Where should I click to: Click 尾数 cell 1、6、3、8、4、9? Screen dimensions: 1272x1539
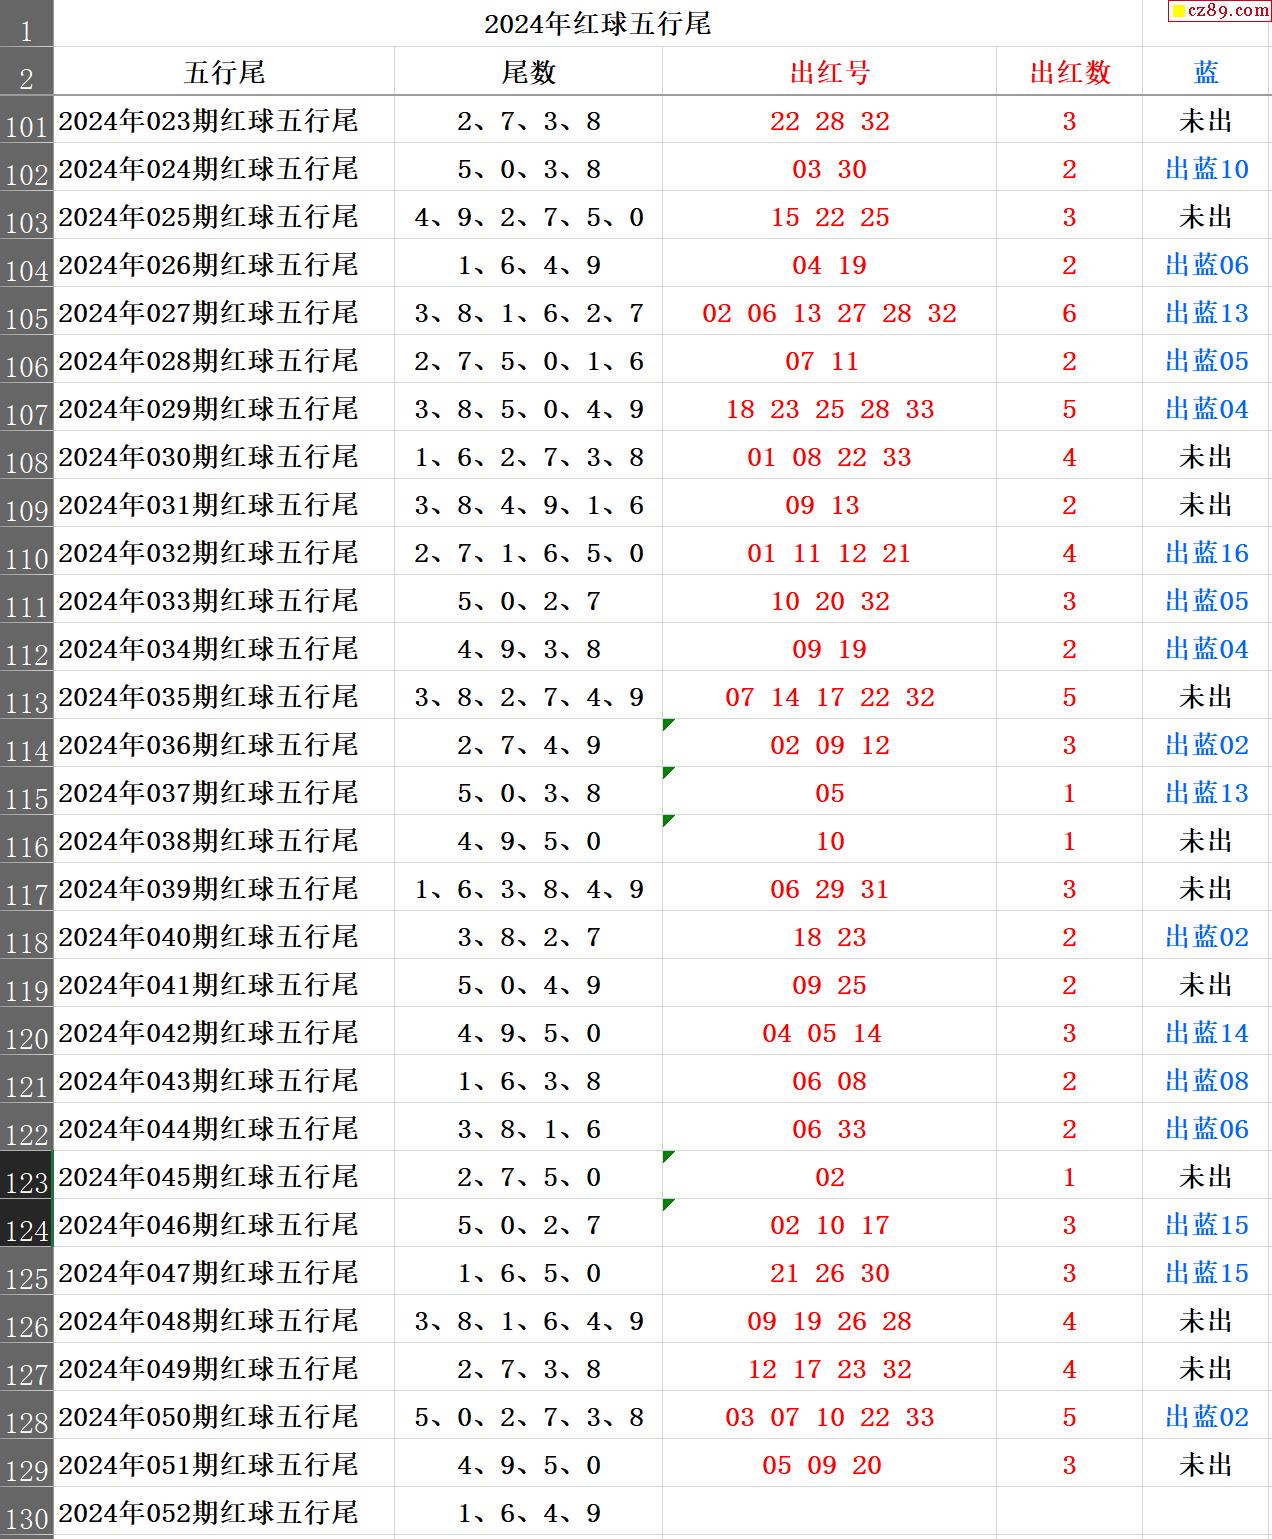tap(528, 889)
